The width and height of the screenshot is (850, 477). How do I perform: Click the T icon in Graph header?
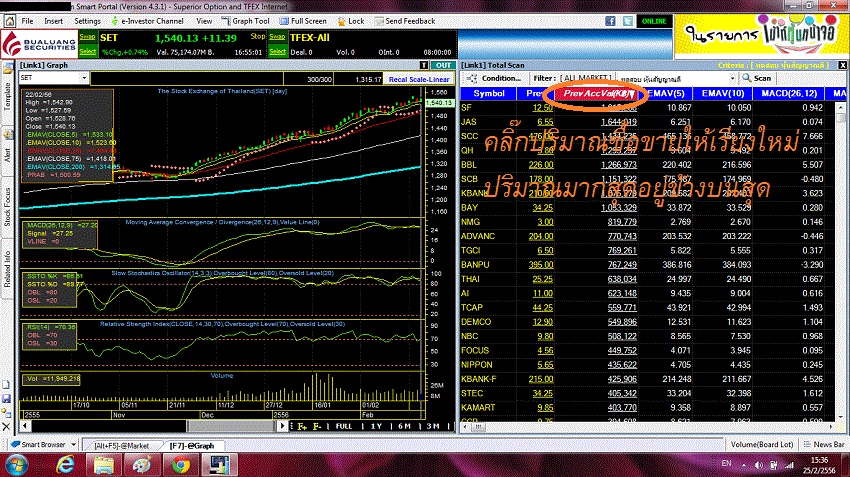(x=424, y=65)
